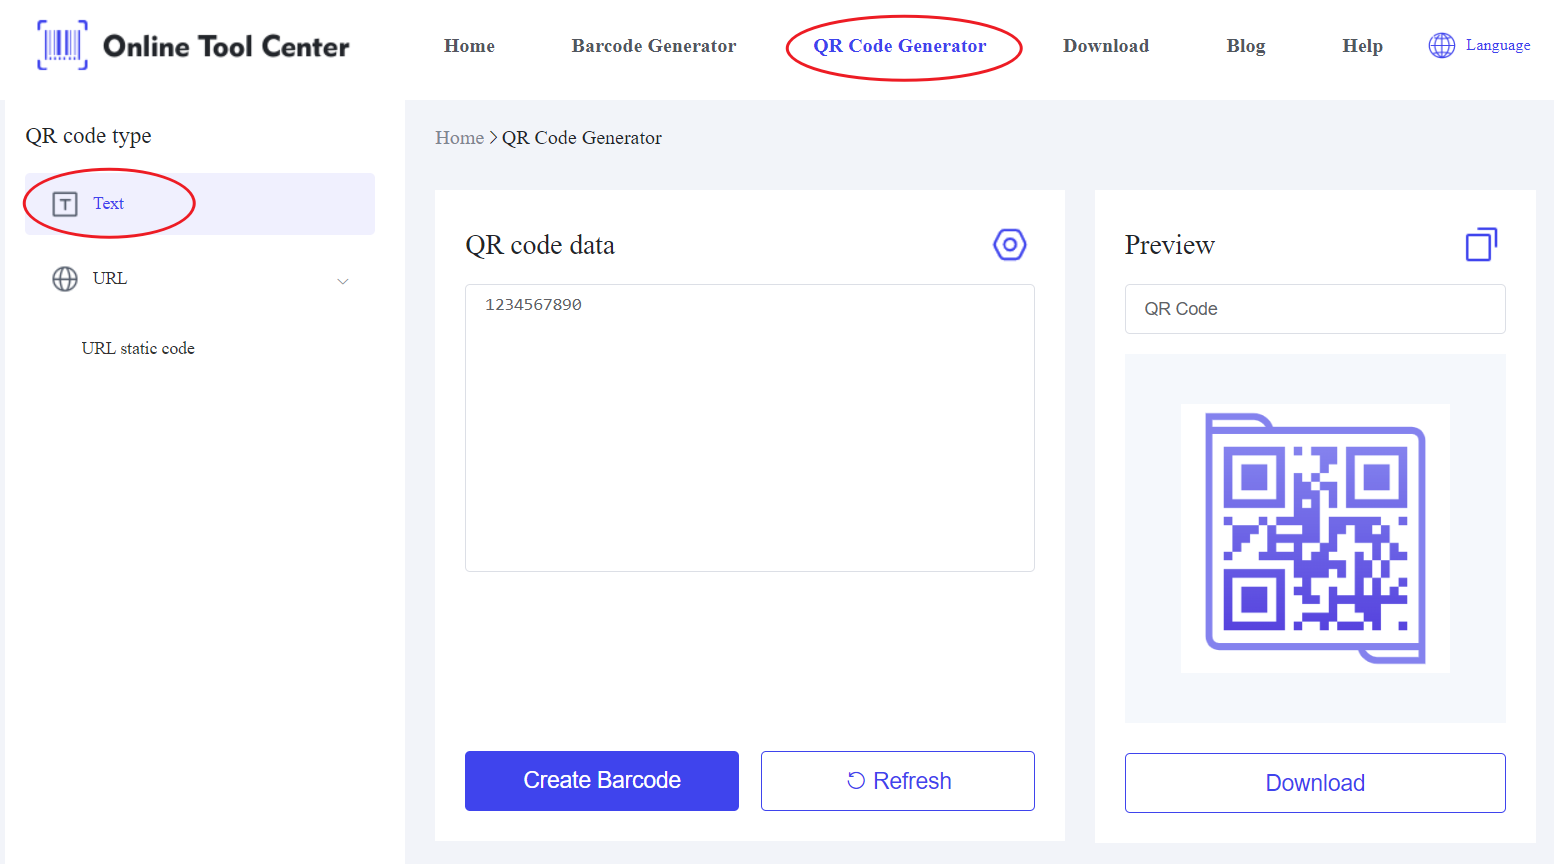Select QR Code Generator menu
This screenshot has height=864, width=1554.
[x=900, y=46]
